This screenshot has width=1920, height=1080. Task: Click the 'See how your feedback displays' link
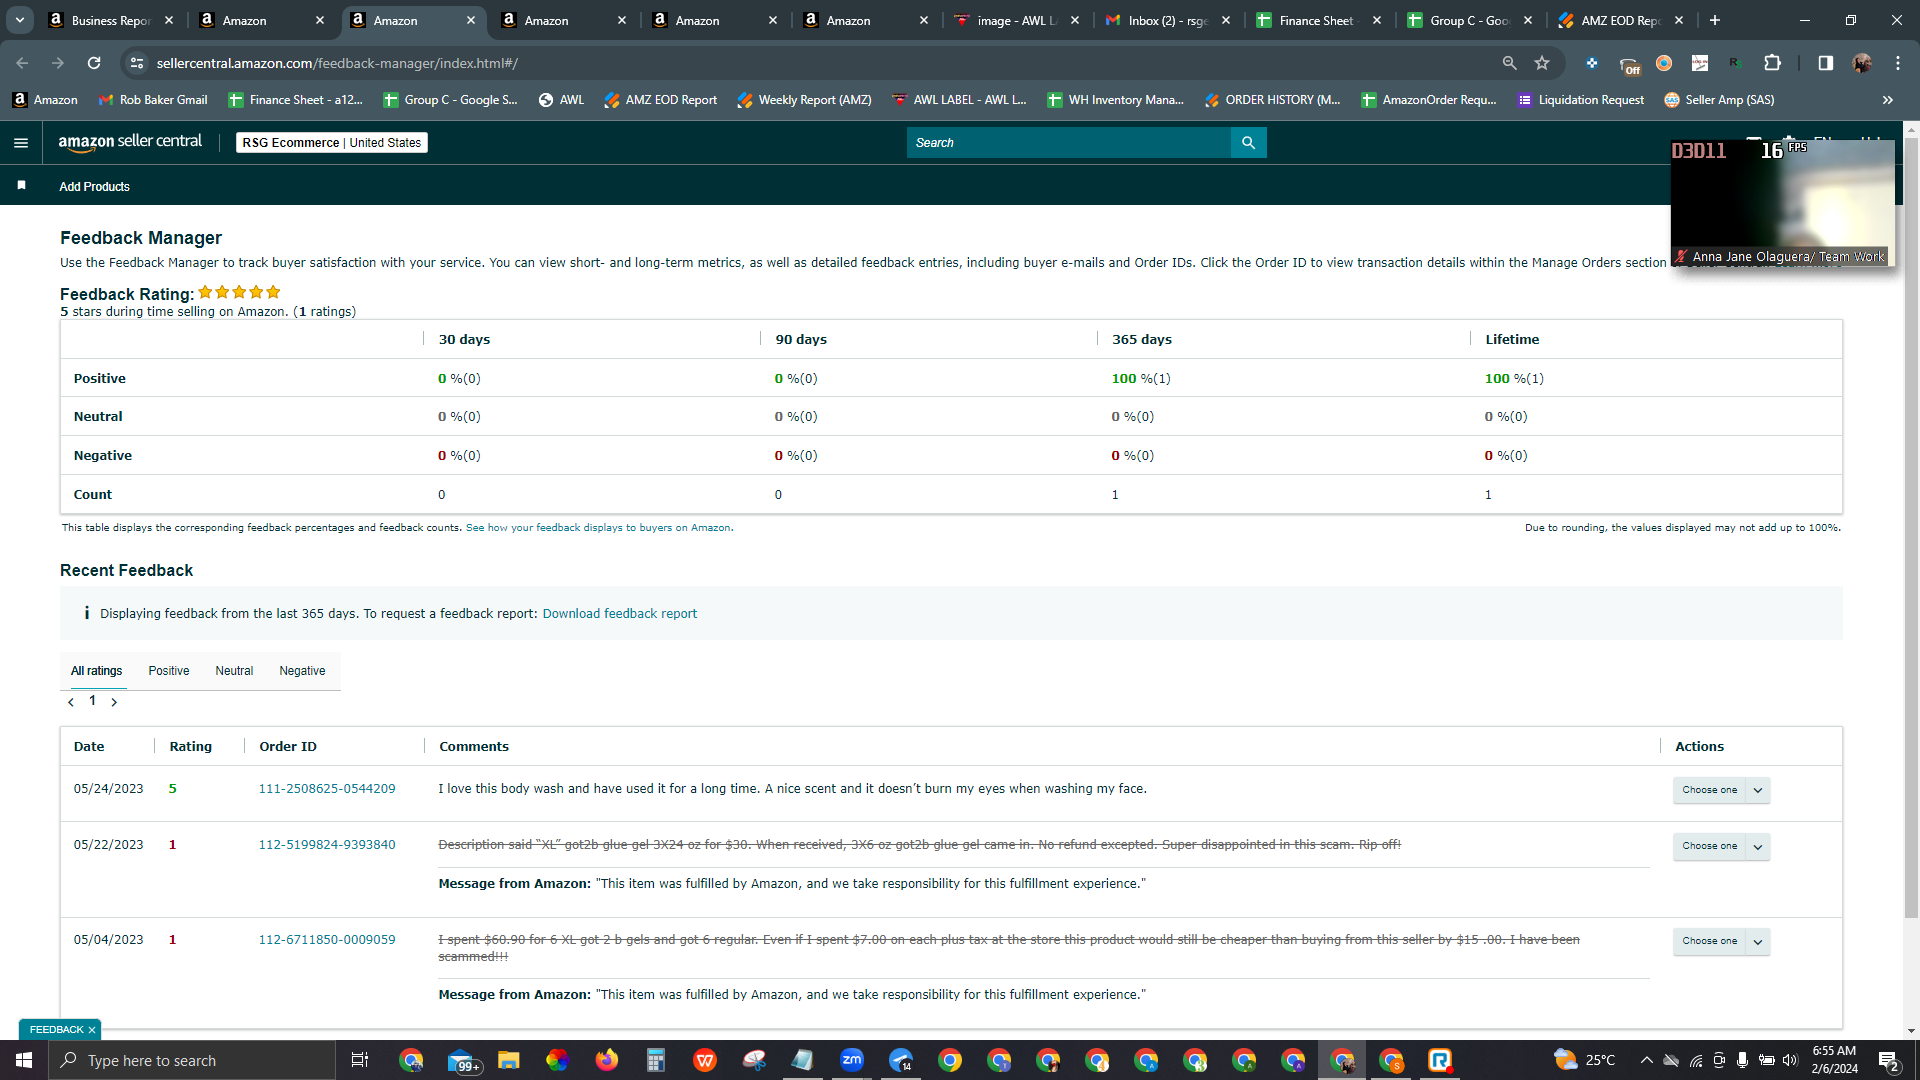point(598,528)
